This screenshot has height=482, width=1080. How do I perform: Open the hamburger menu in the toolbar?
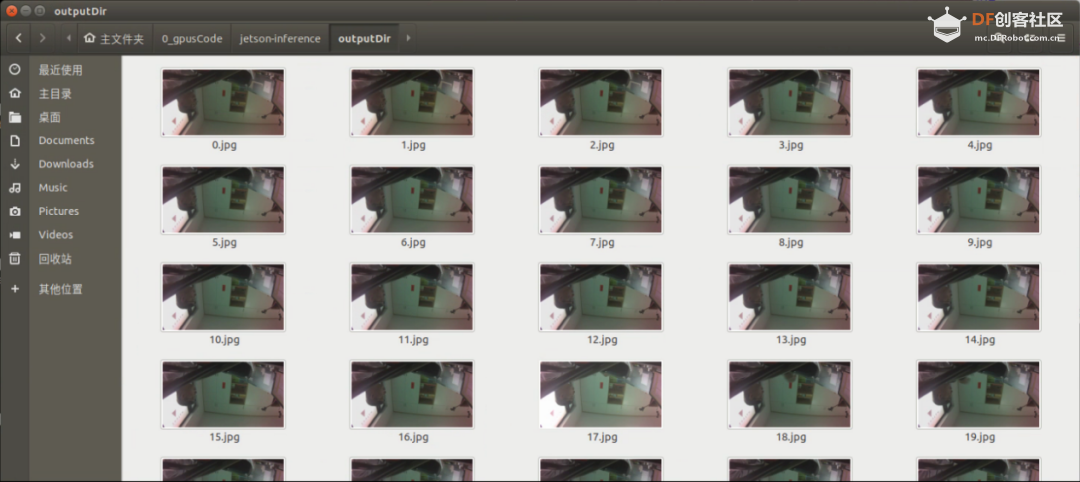pos(1061,38)
